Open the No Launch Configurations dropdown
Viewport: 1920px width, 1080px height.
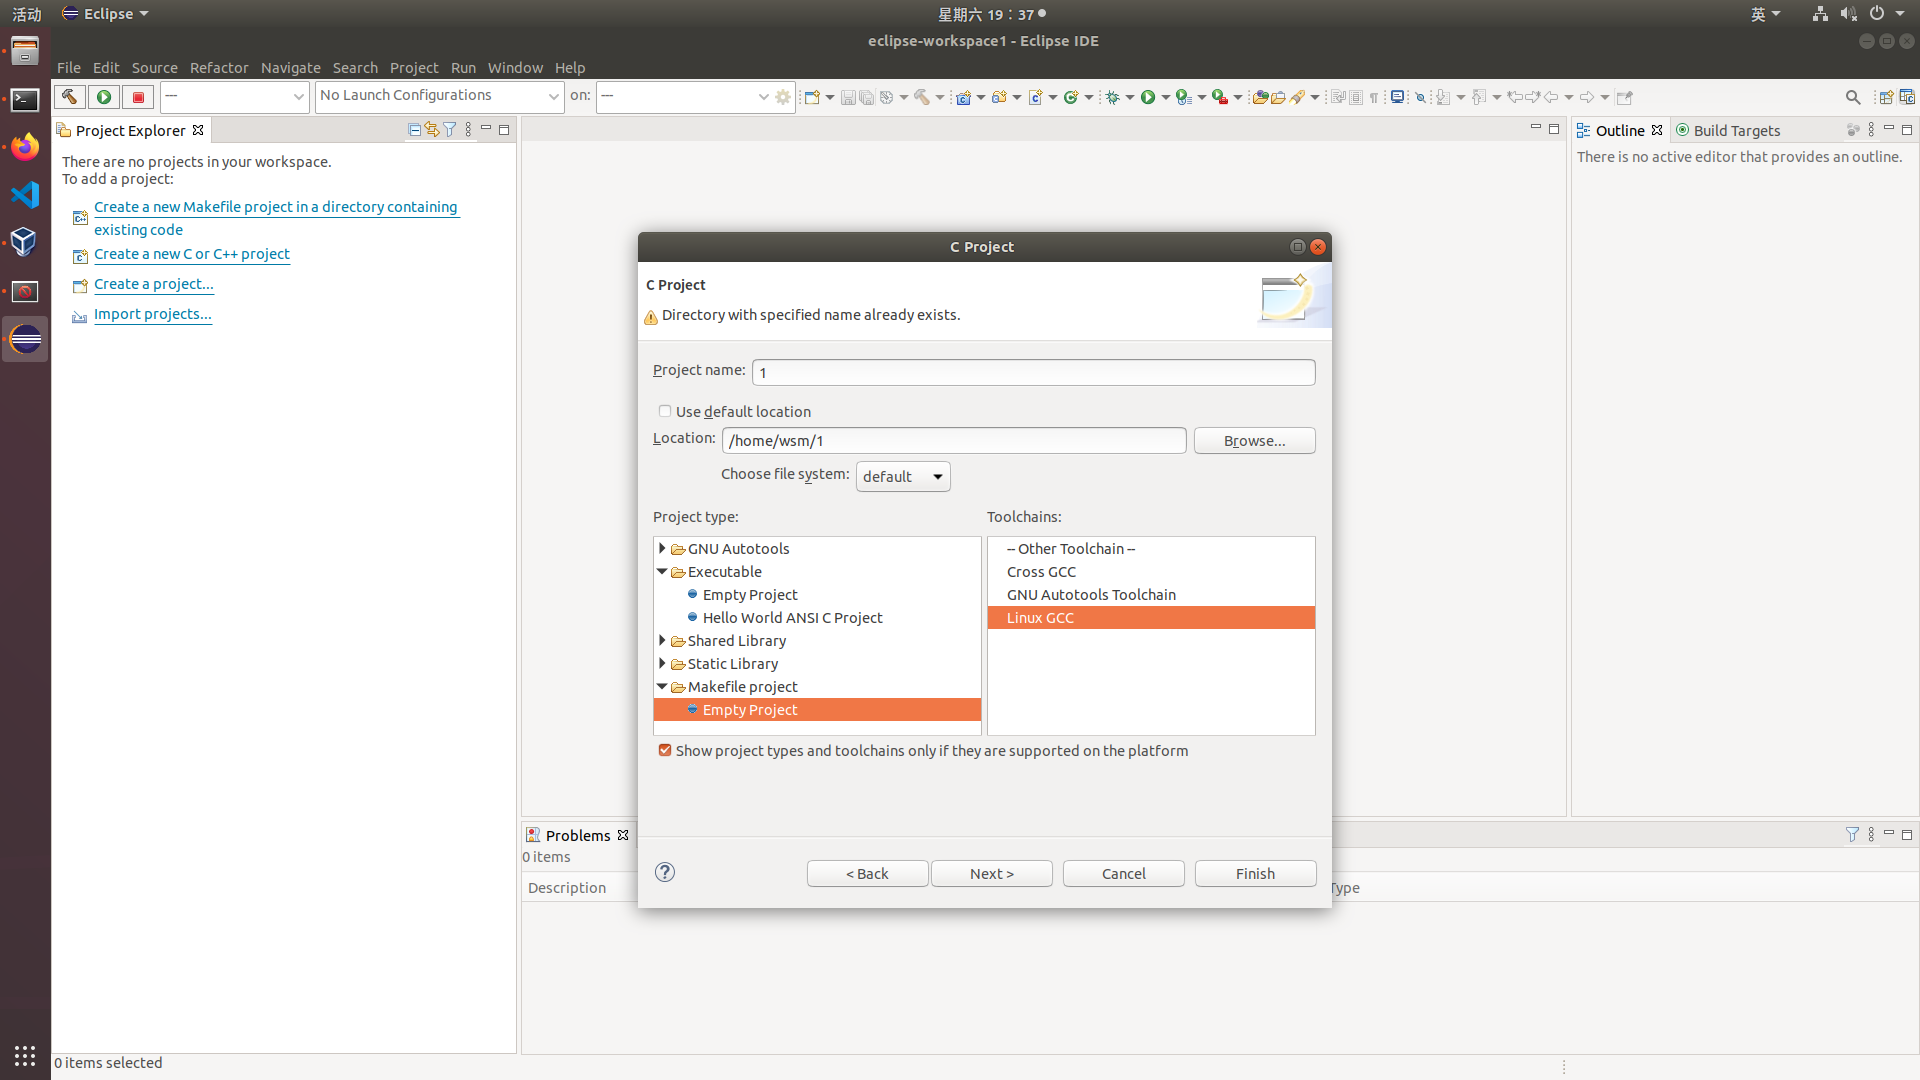(x=439, y=96)
